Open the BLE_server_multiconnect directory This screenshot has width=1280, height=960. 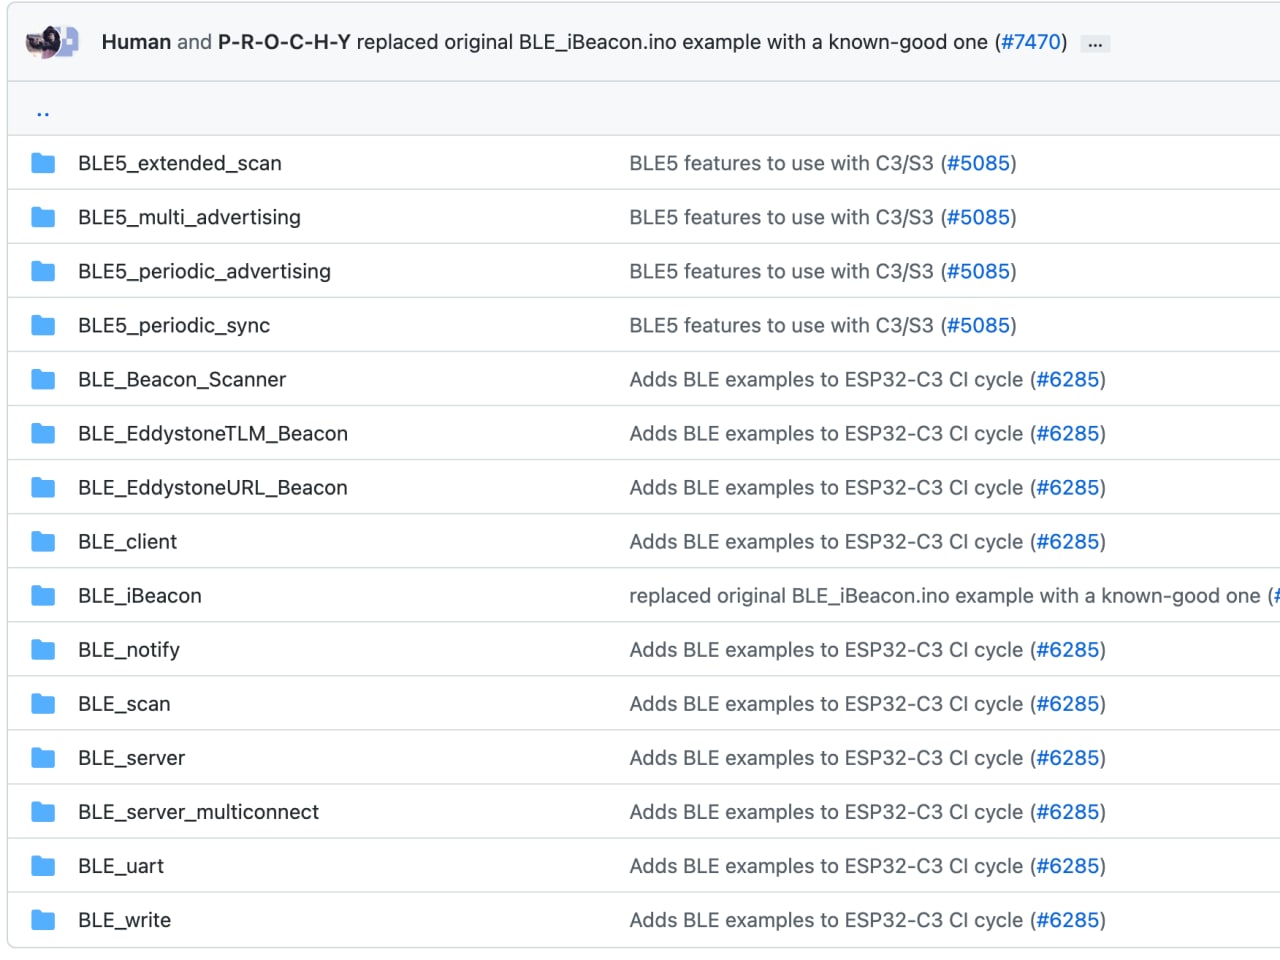[198, 812]
